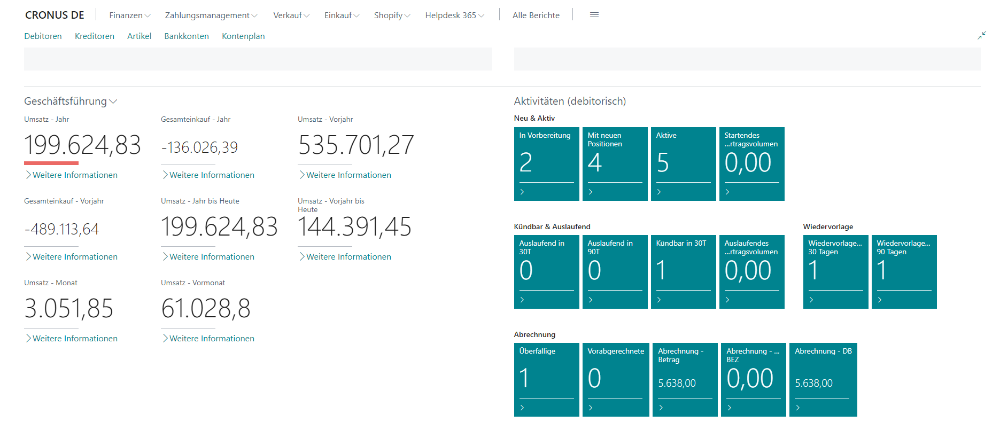Expand the Geschäftsführung section chevron

pyautogui.click(x=114, y=102)
